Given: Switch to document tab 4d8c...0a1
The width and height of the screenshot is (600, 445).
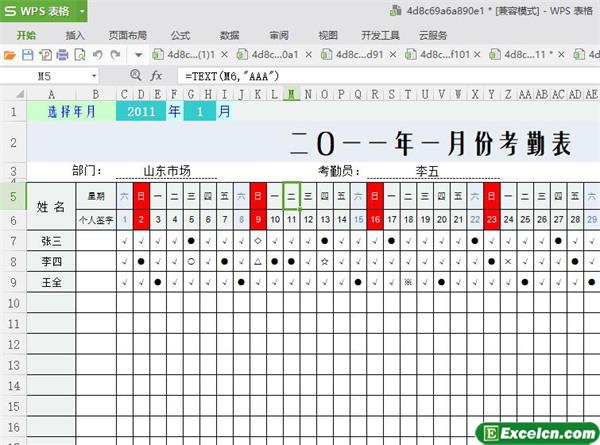Looking at the screenshot, I should [x=268, y=55].
